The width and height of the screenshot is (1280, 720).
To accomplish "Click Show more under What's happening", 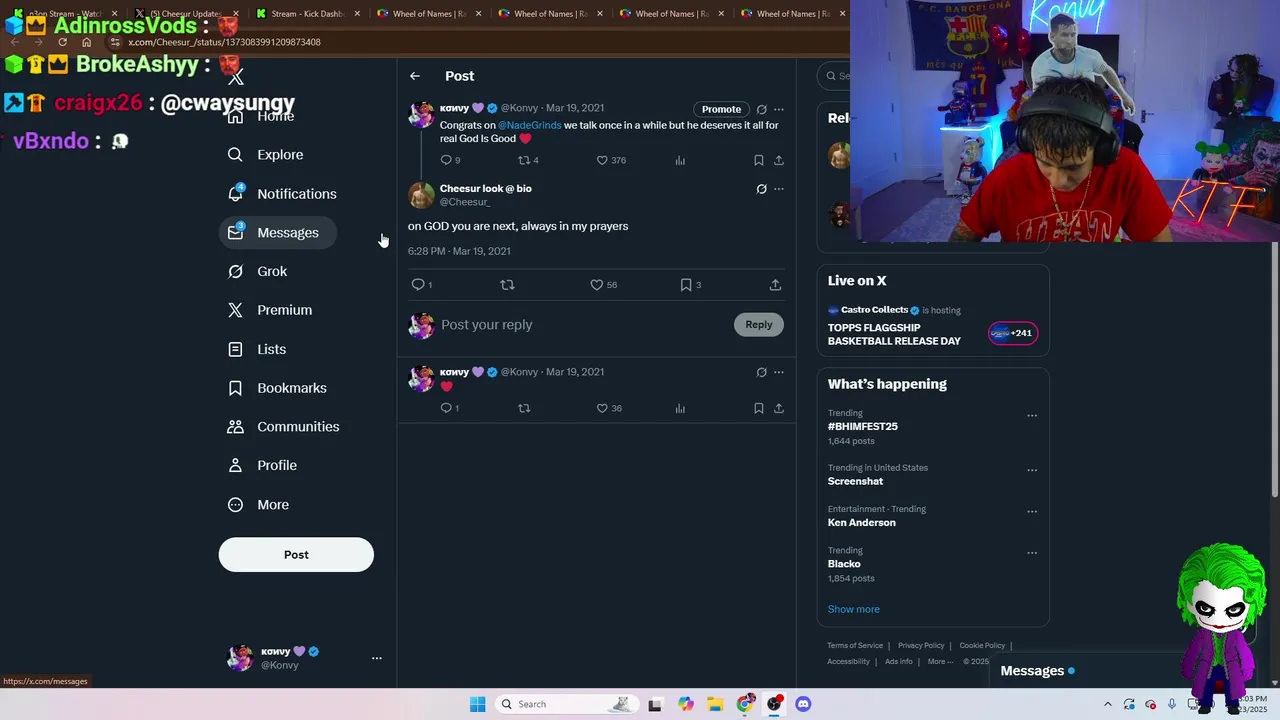I will 853,609.
